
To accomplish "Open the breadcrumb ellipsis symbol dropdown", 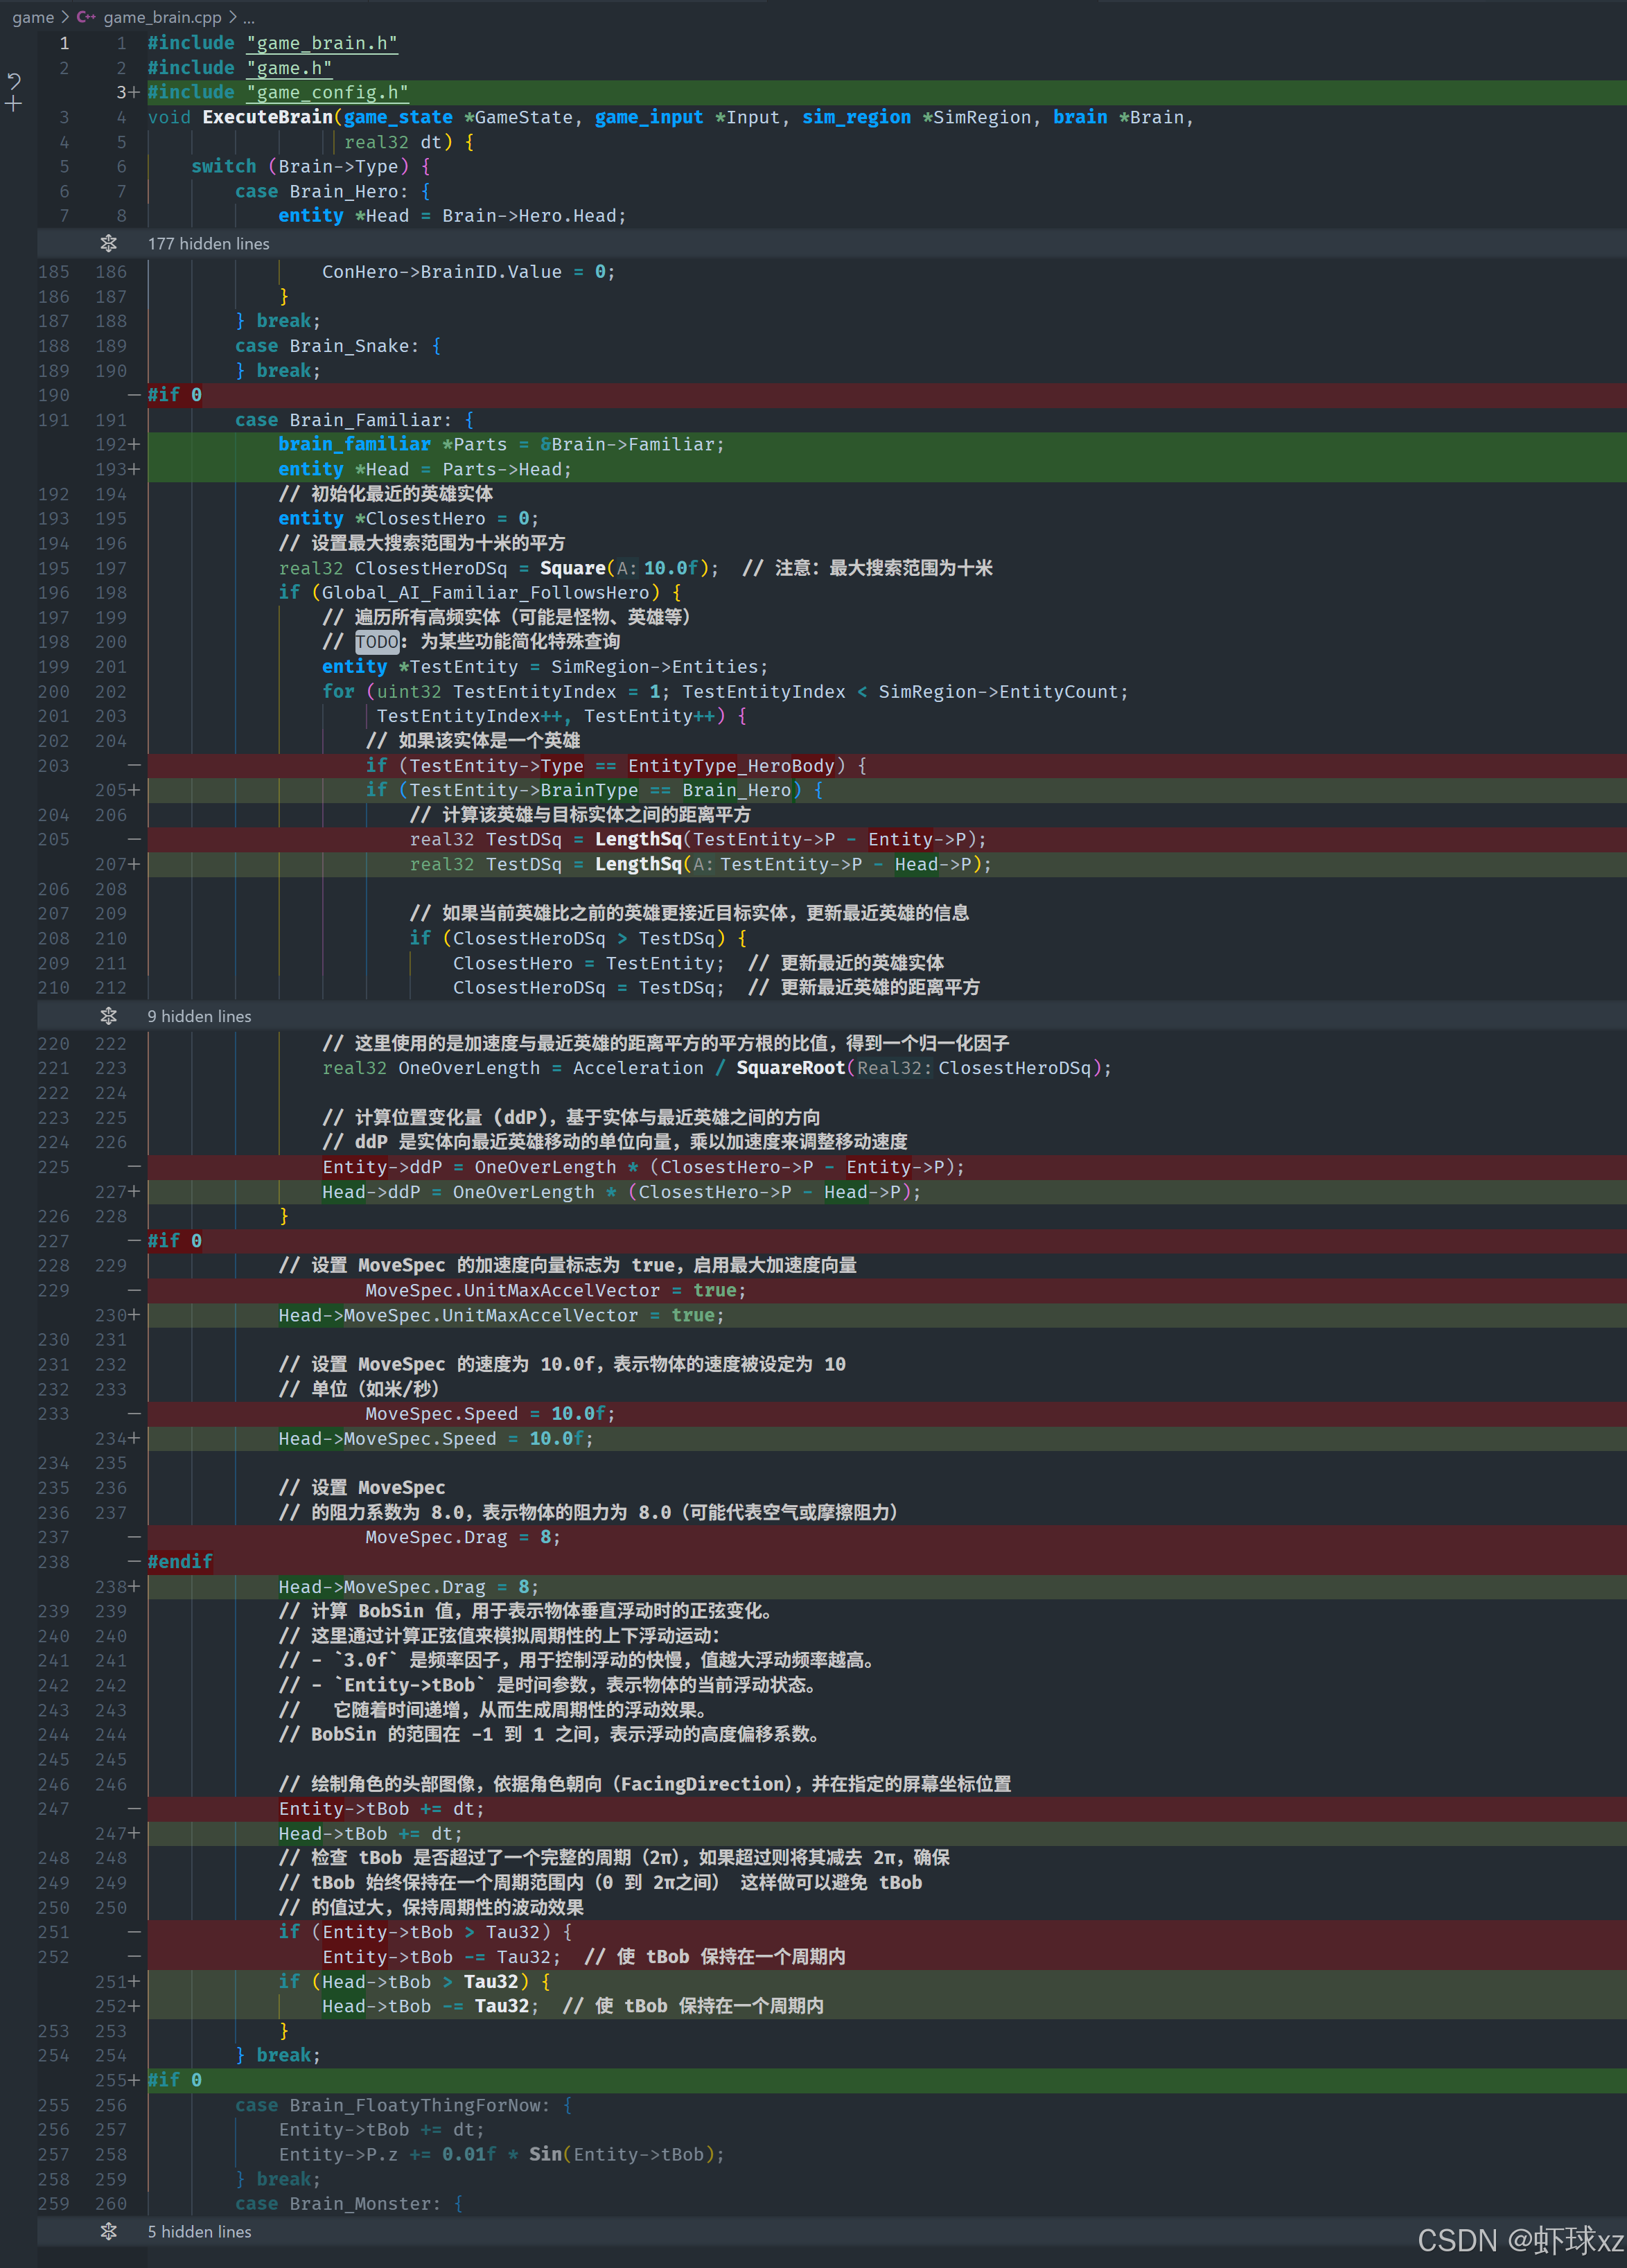I will tap(249, 17).
